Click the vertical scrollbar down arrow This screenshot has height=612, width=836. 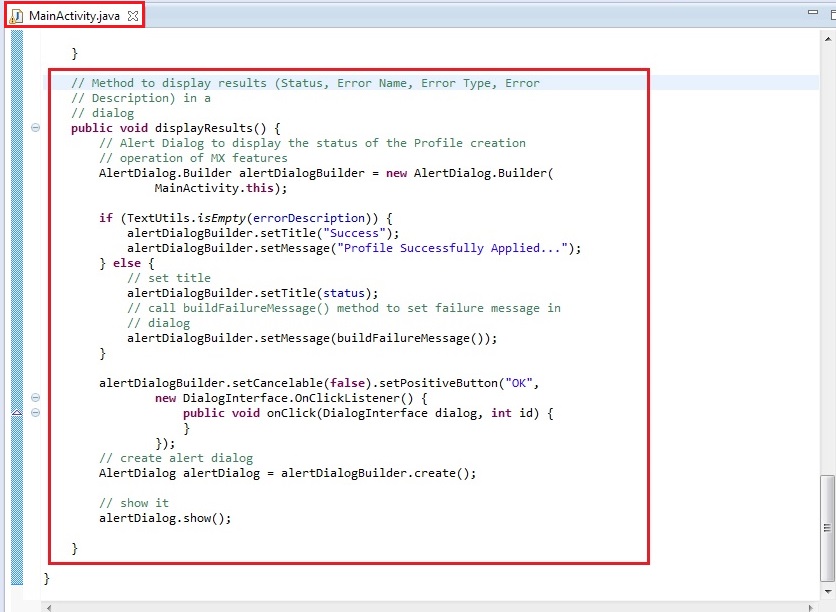(x=827, y=592)
